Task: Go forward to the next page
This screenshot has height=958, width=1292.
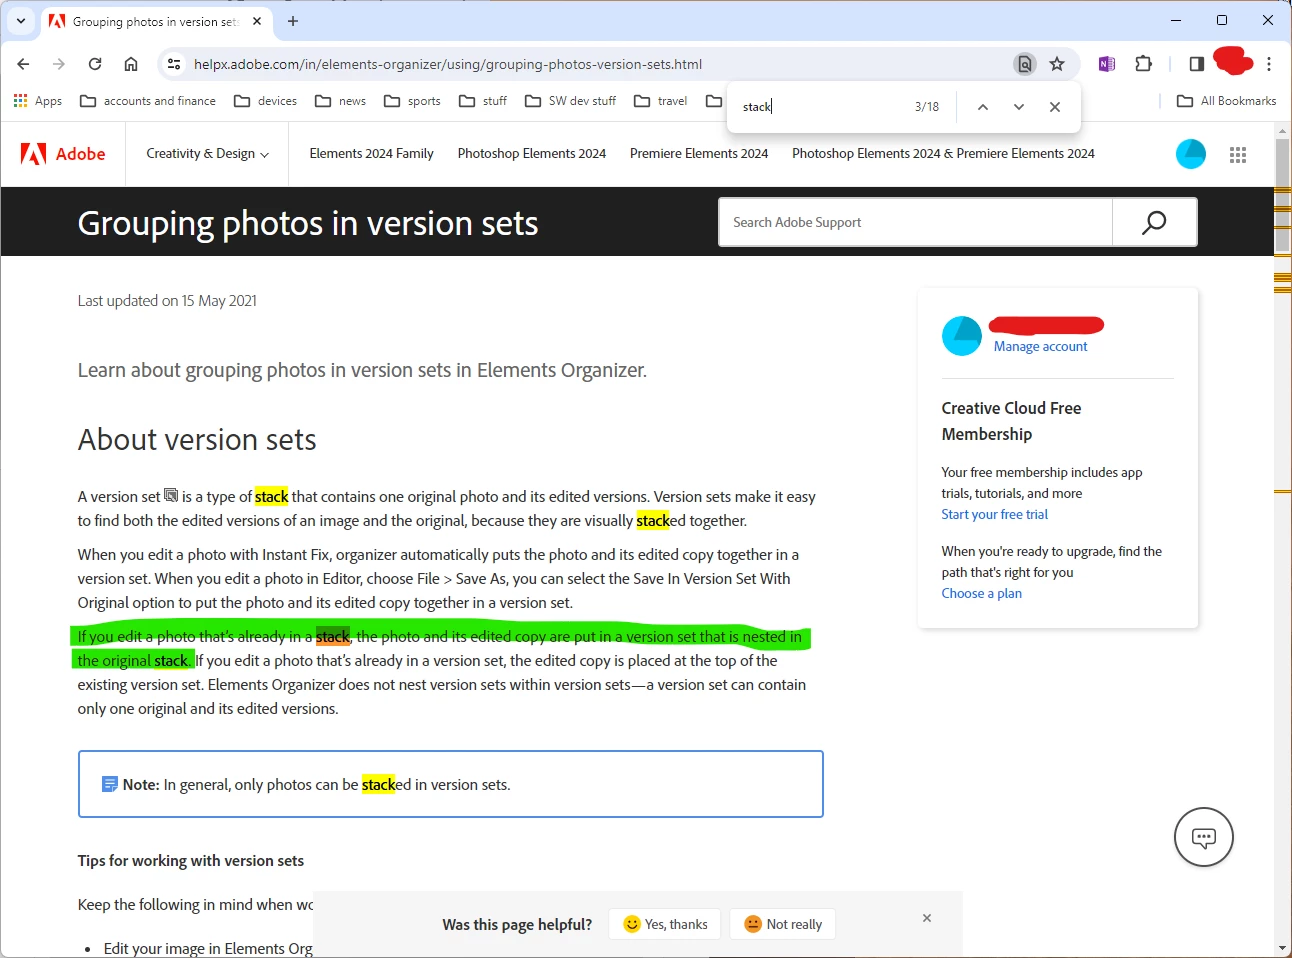Action: pyautogui.click(x=59, y=64)
